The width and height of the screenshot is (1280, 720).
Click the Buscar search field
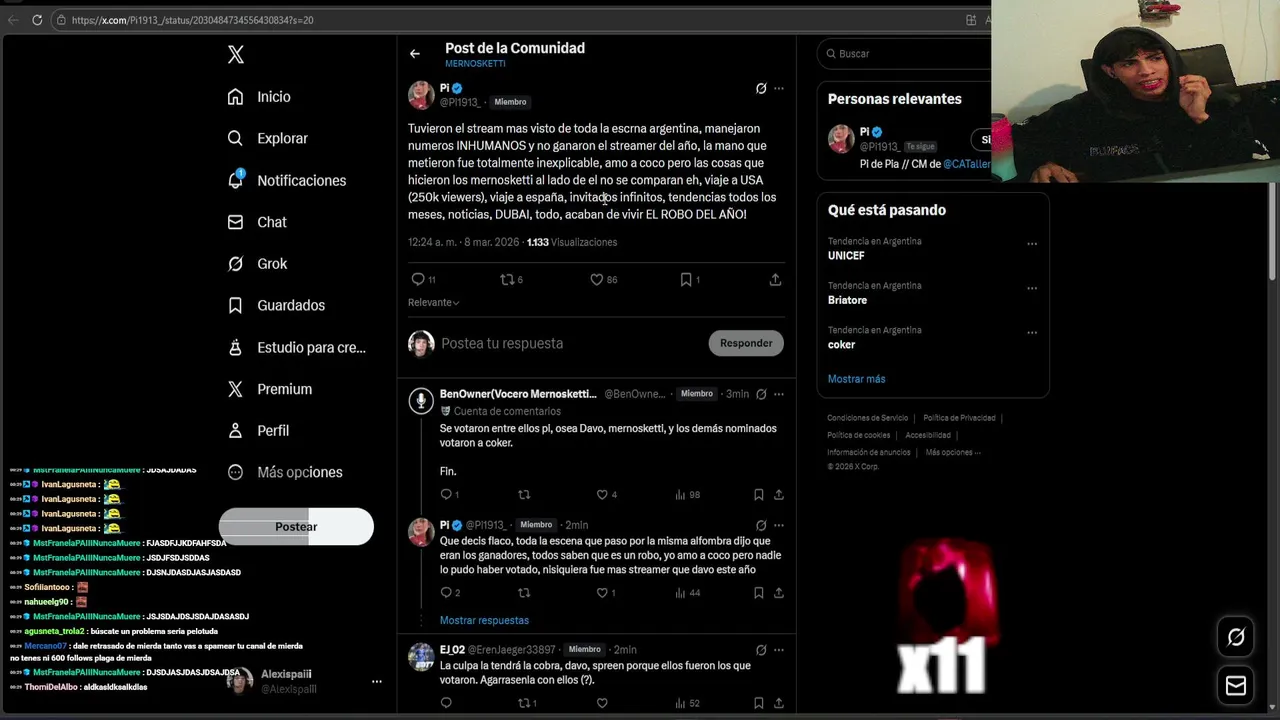(x=905, y=54)
